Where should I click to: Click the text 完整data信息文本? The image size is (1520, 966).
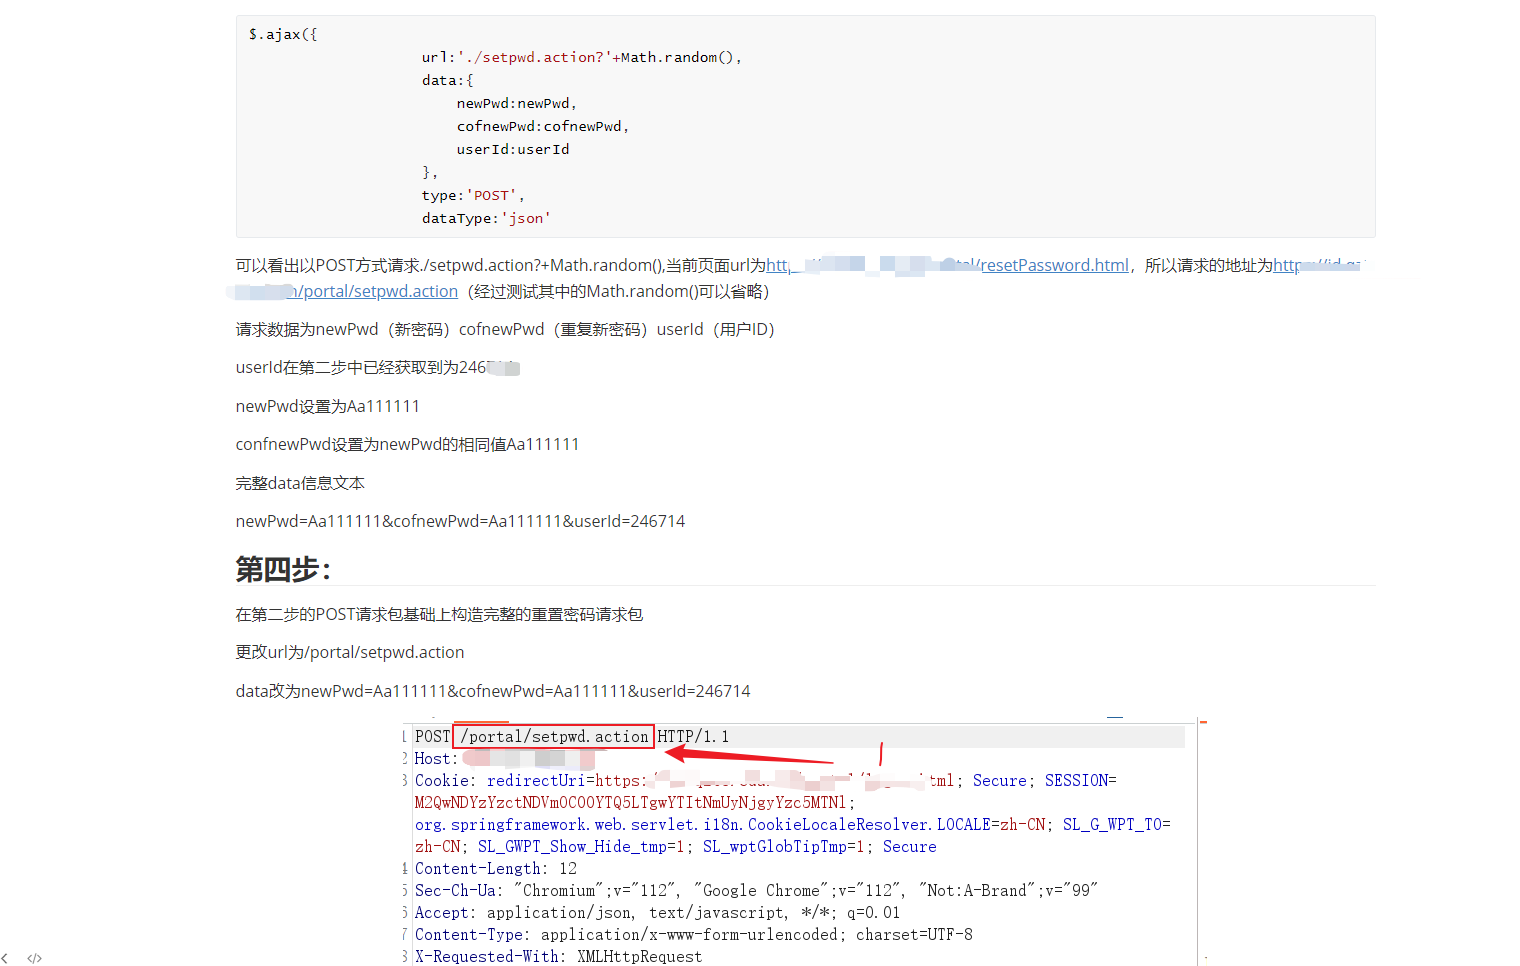point(300,483)
